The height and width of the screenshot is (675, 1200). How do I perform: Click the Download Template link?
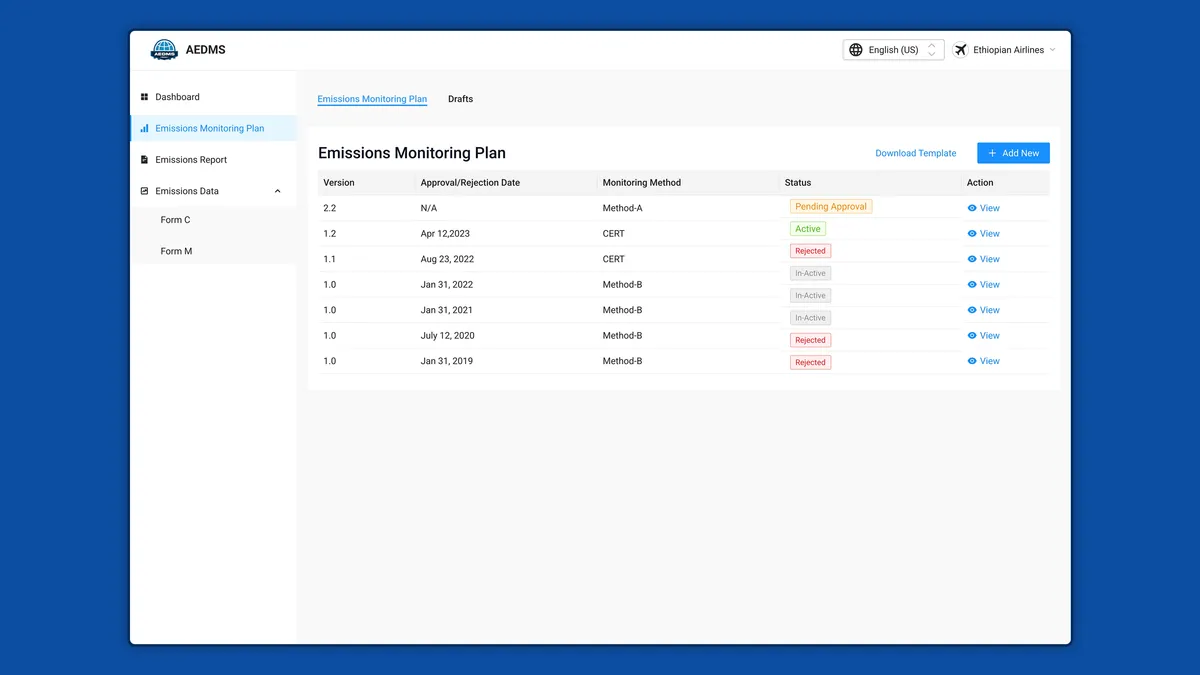[x=915, y=153]
